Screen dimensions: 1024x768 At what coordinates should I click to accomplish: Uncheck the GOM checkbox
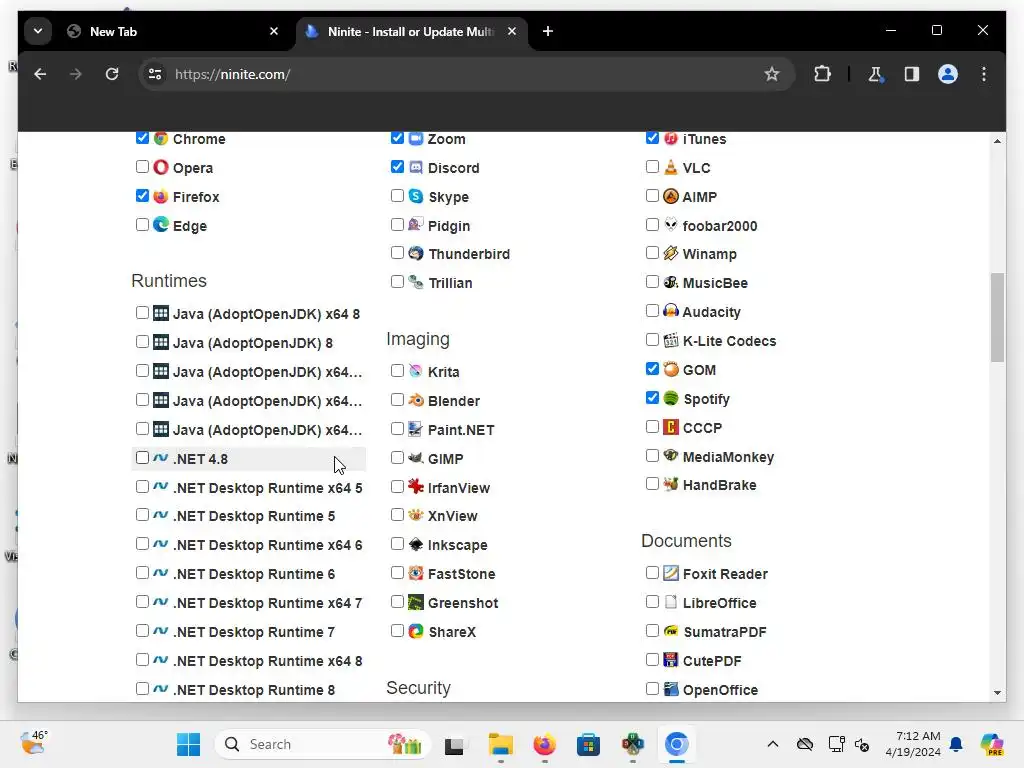click(x=652, y=368)
